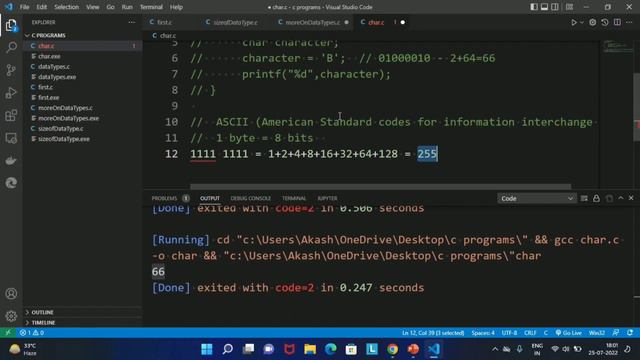Viewport: 640px width, 360px height.
Task: Open Google Chrome from the taskbar
Action: (392, 349)
